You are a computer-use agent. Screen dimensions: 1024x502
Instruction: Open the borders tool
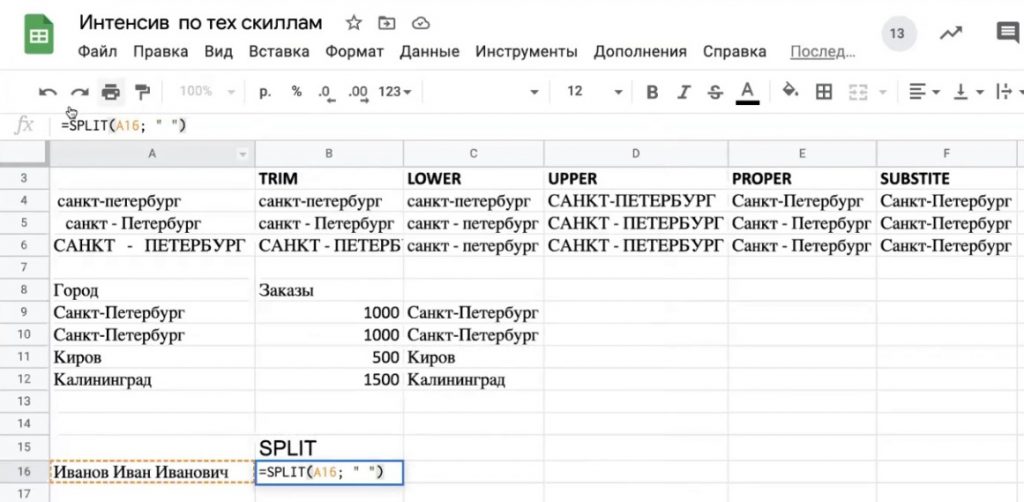824,92
